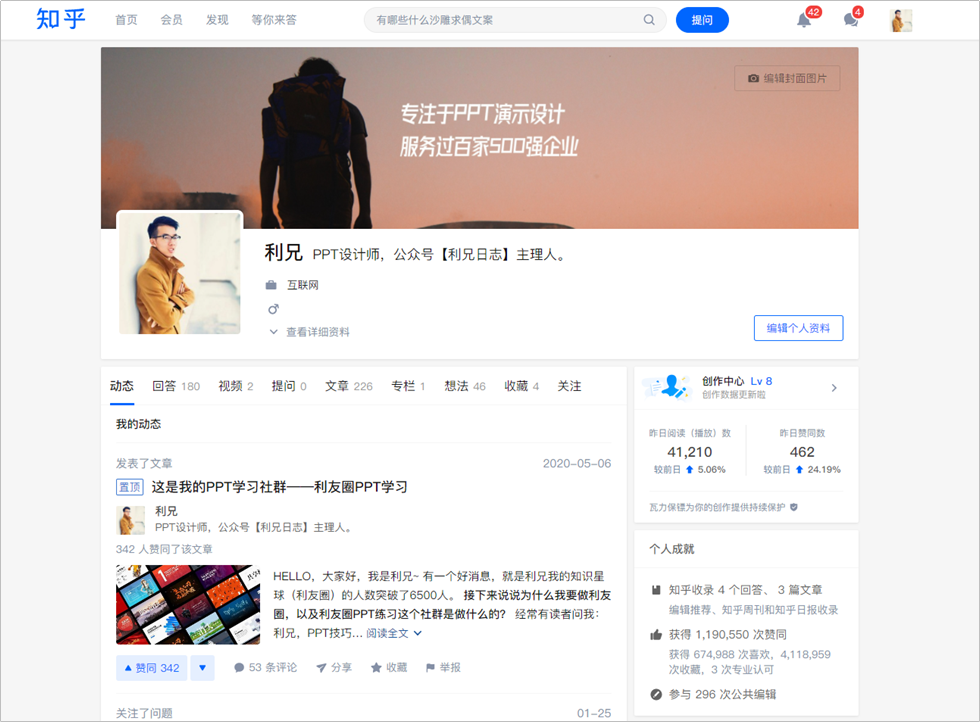The image size is (980, 722).
Task: Click the male gender symbol icon
Action: point(273,309)
